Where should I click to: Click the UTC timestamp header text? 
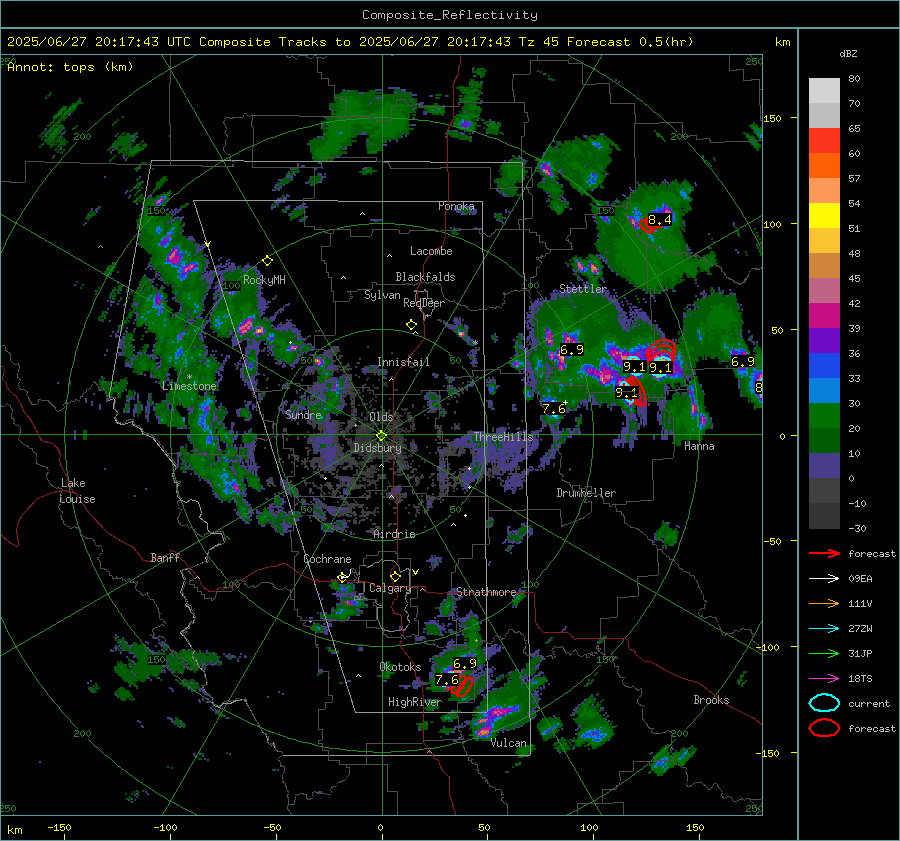[x=350, y=42]
